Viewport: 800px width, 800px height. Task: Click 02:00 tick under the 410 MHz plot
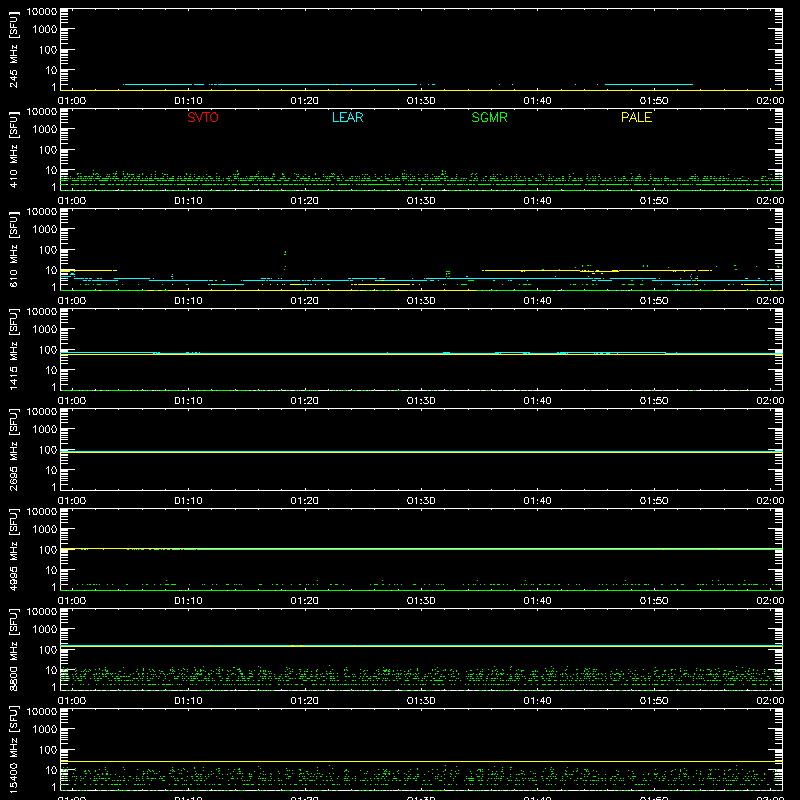click(x=770, y=201)
